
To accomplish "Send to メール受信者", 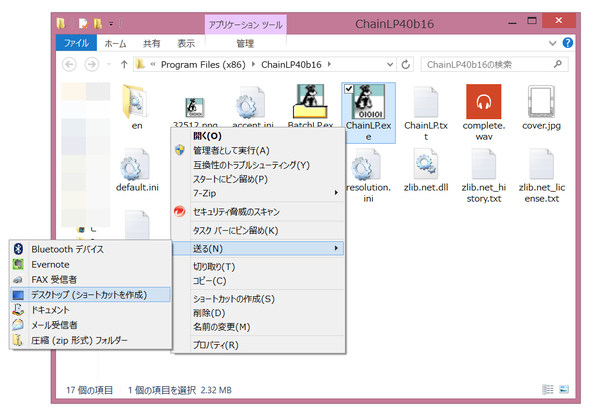I will tap(90, 325).
